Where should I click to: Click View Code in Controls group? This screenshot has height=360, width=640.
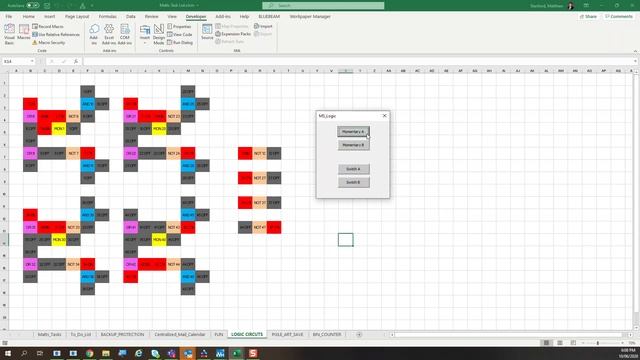tap(180, 34)
